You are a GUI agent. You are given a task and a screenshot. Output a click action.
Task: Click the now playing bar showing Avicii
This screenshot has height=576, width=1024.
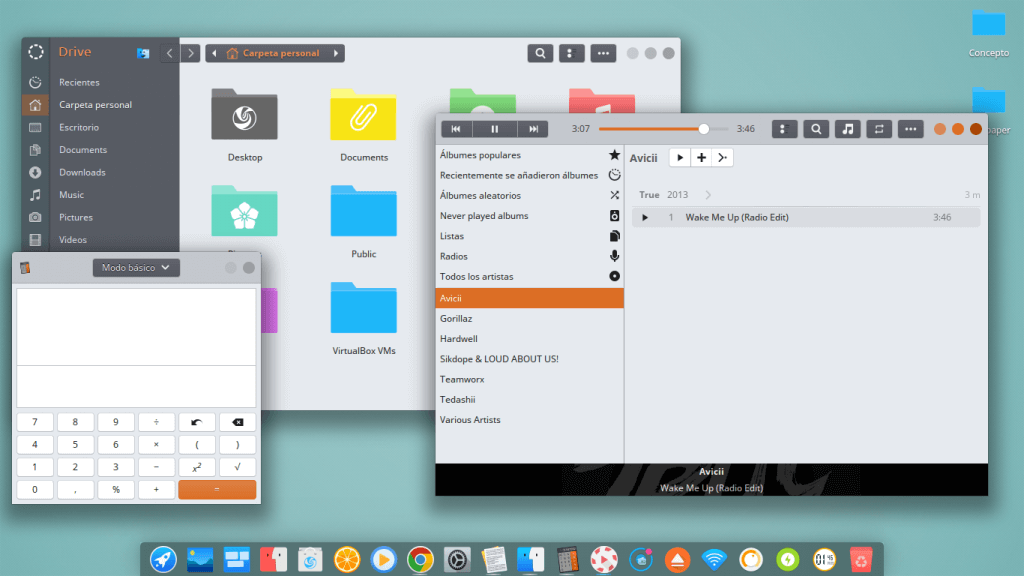pos(711,479)
